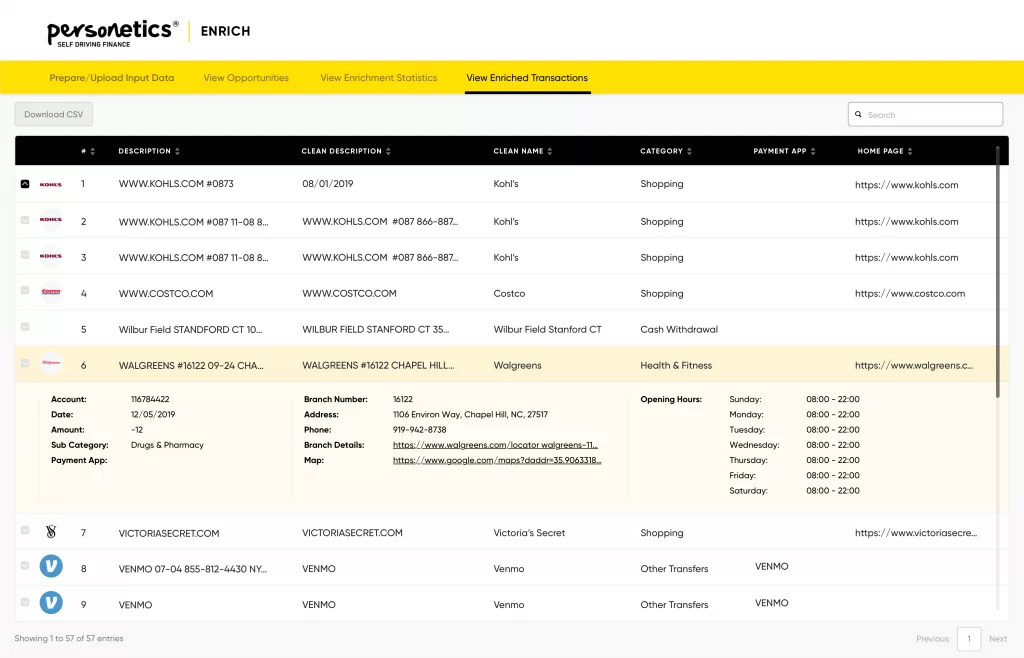Go to the Previous page

click(932, 638)
